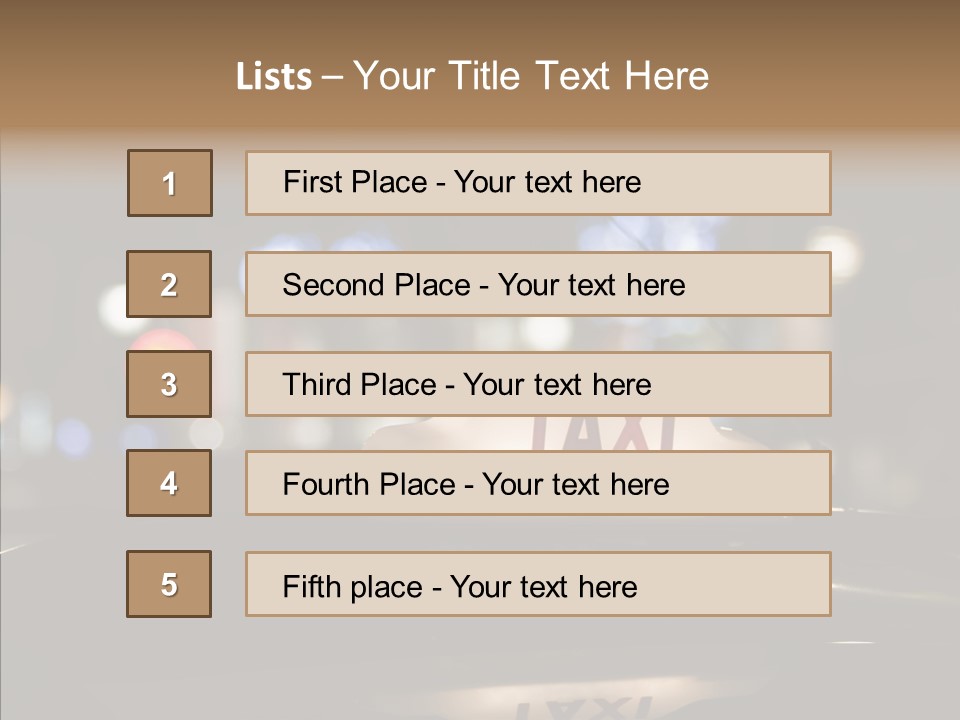960x720 pixels.
Task: Click the bold word "Lists" in the title
Action: 274,77
